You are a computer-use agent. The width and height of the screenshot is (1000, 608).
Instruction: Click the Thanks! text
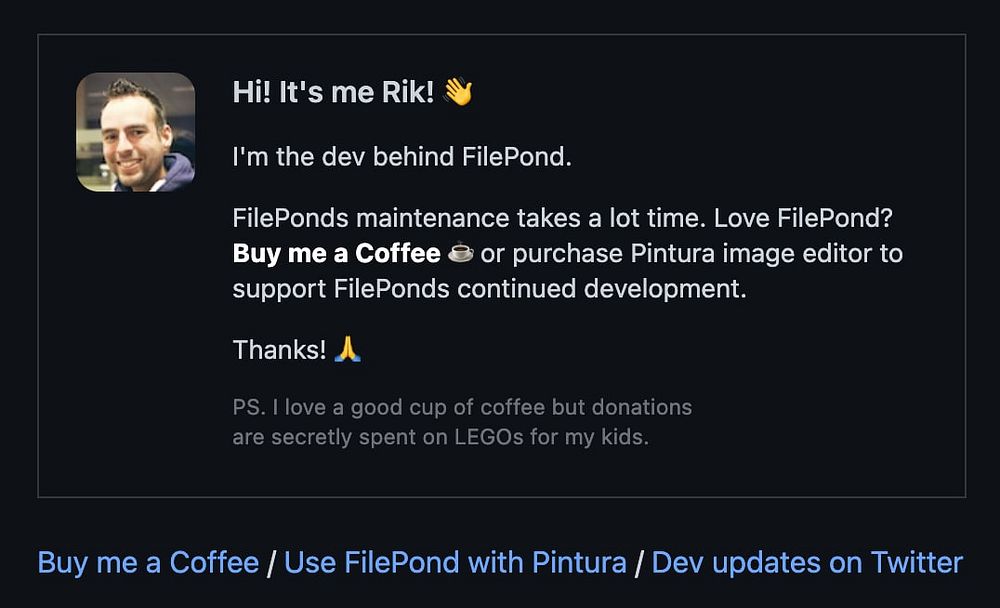(279, 350)
